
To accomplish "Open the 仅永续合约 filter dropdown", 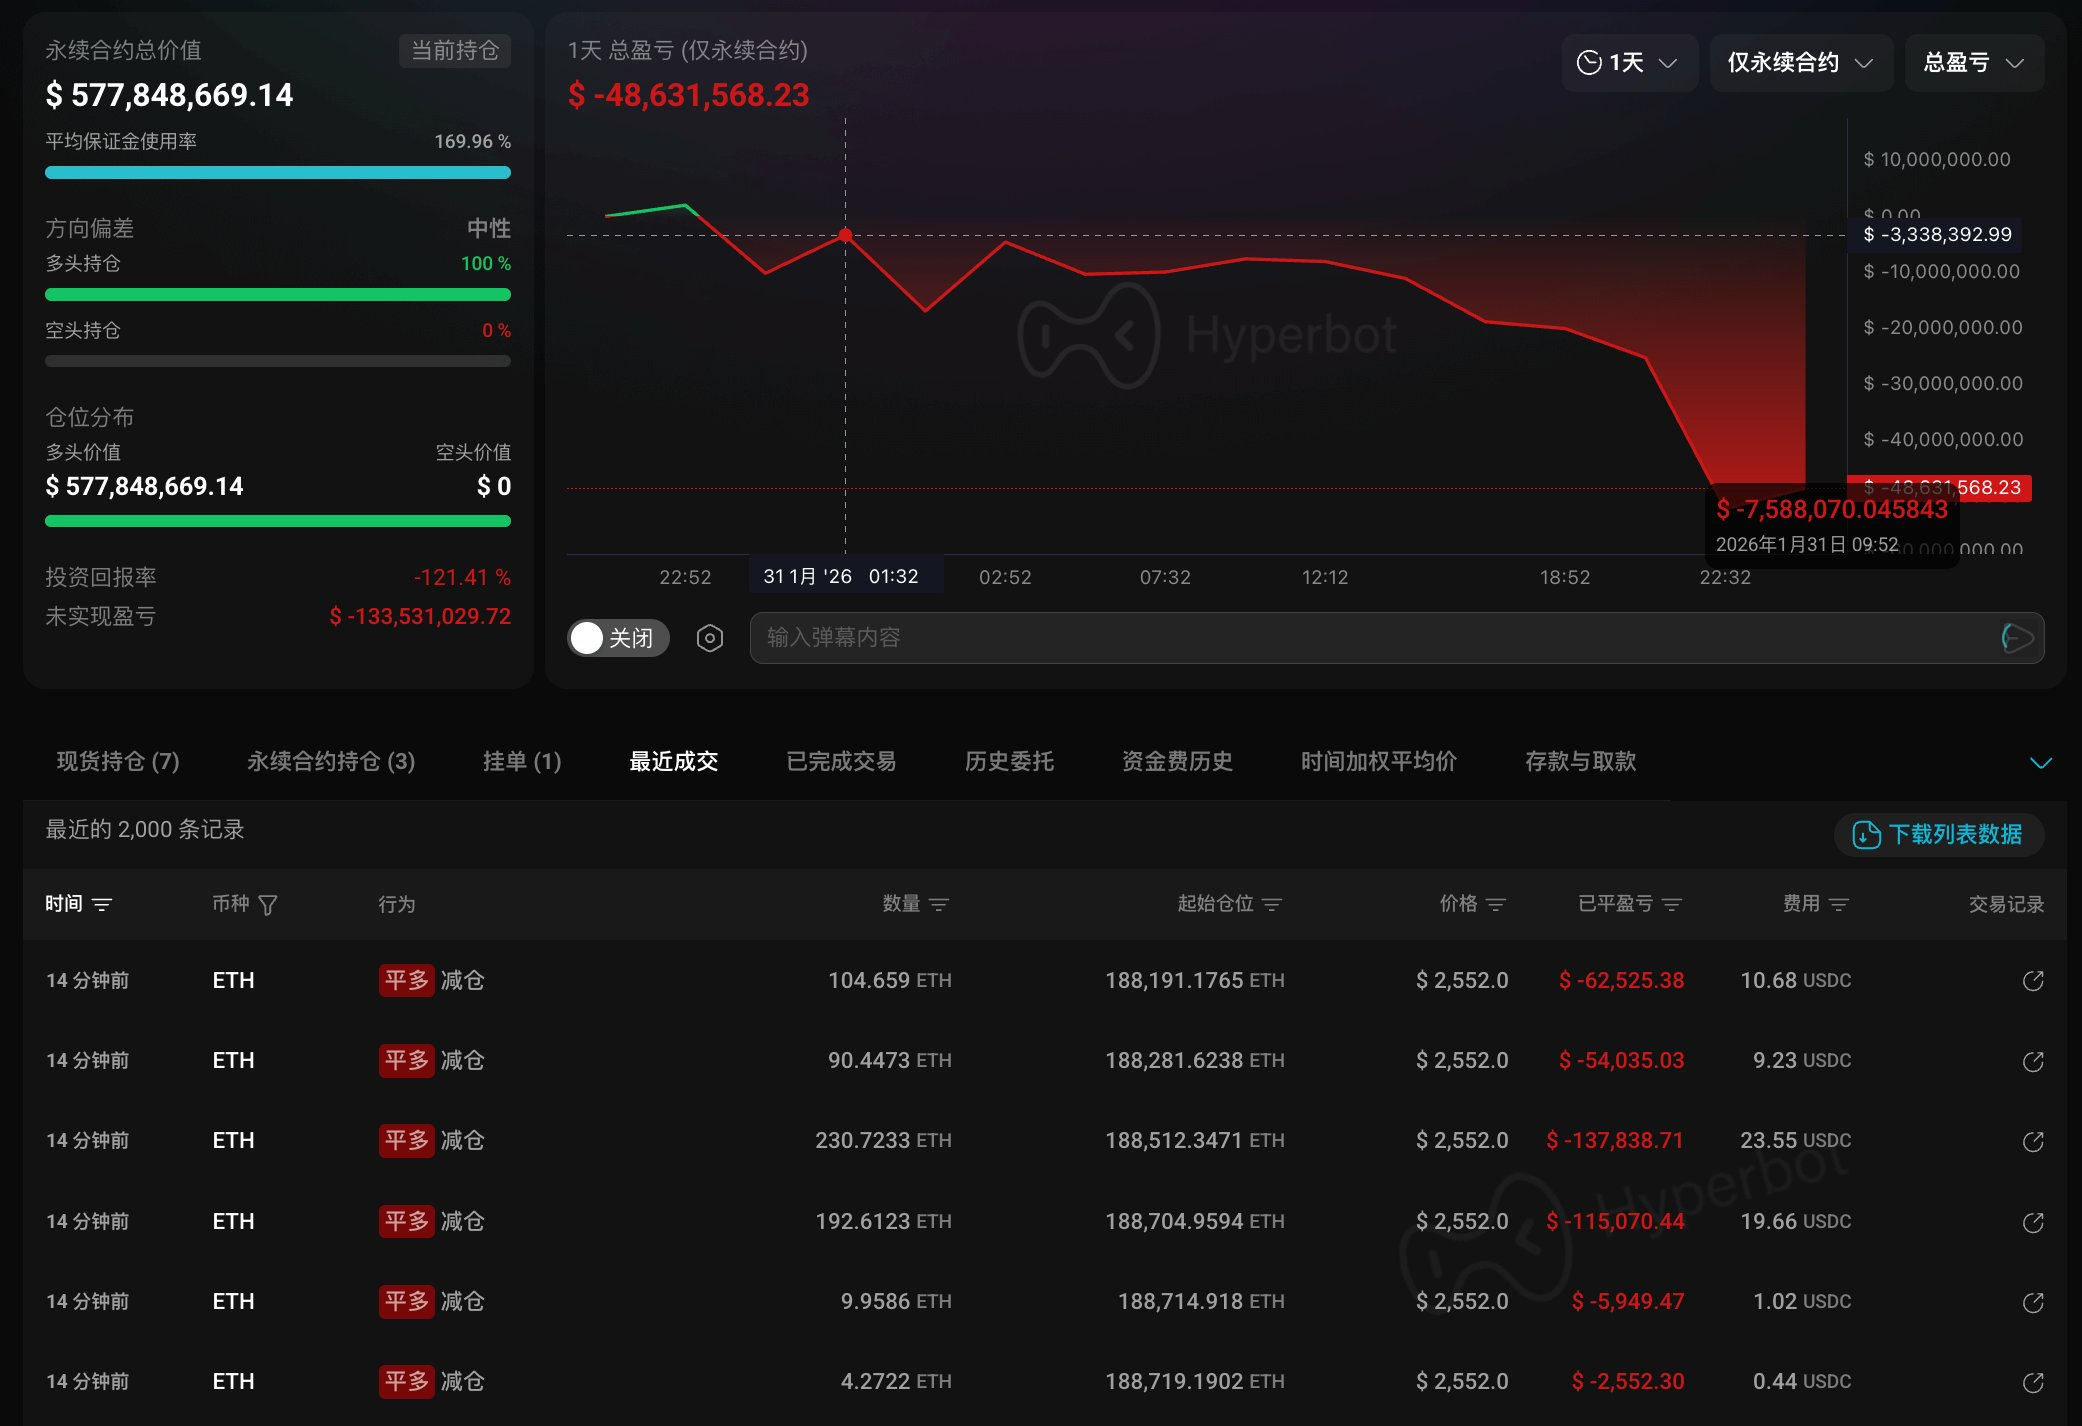I will coord(1800,63).
